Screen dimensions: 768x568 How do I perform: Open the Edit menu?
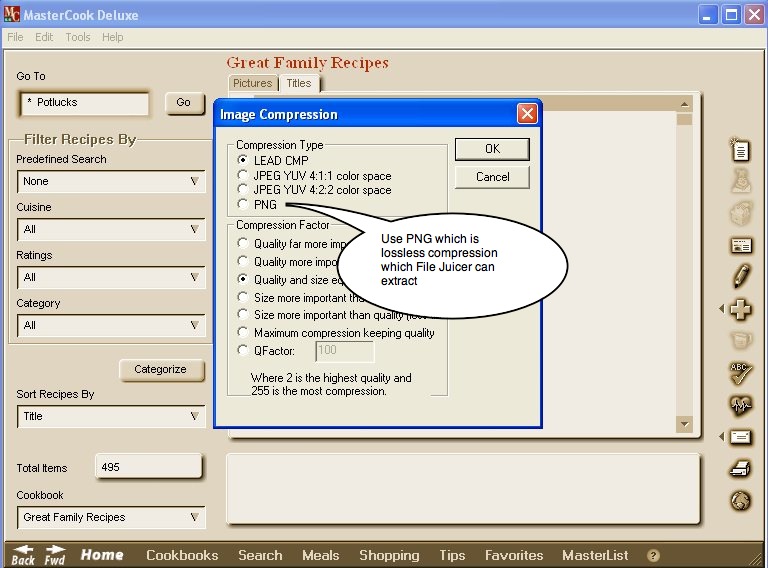pos(44,37)
